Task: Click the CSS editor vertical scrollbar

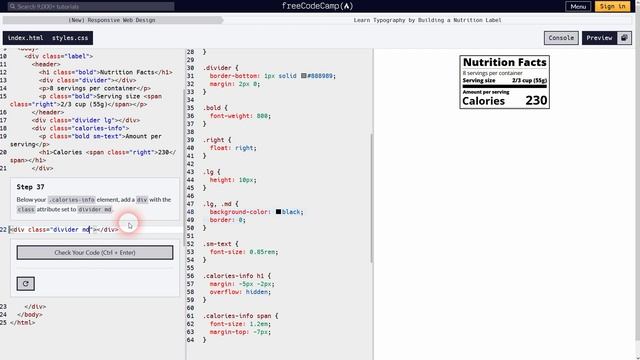Action: coord(371,198)
